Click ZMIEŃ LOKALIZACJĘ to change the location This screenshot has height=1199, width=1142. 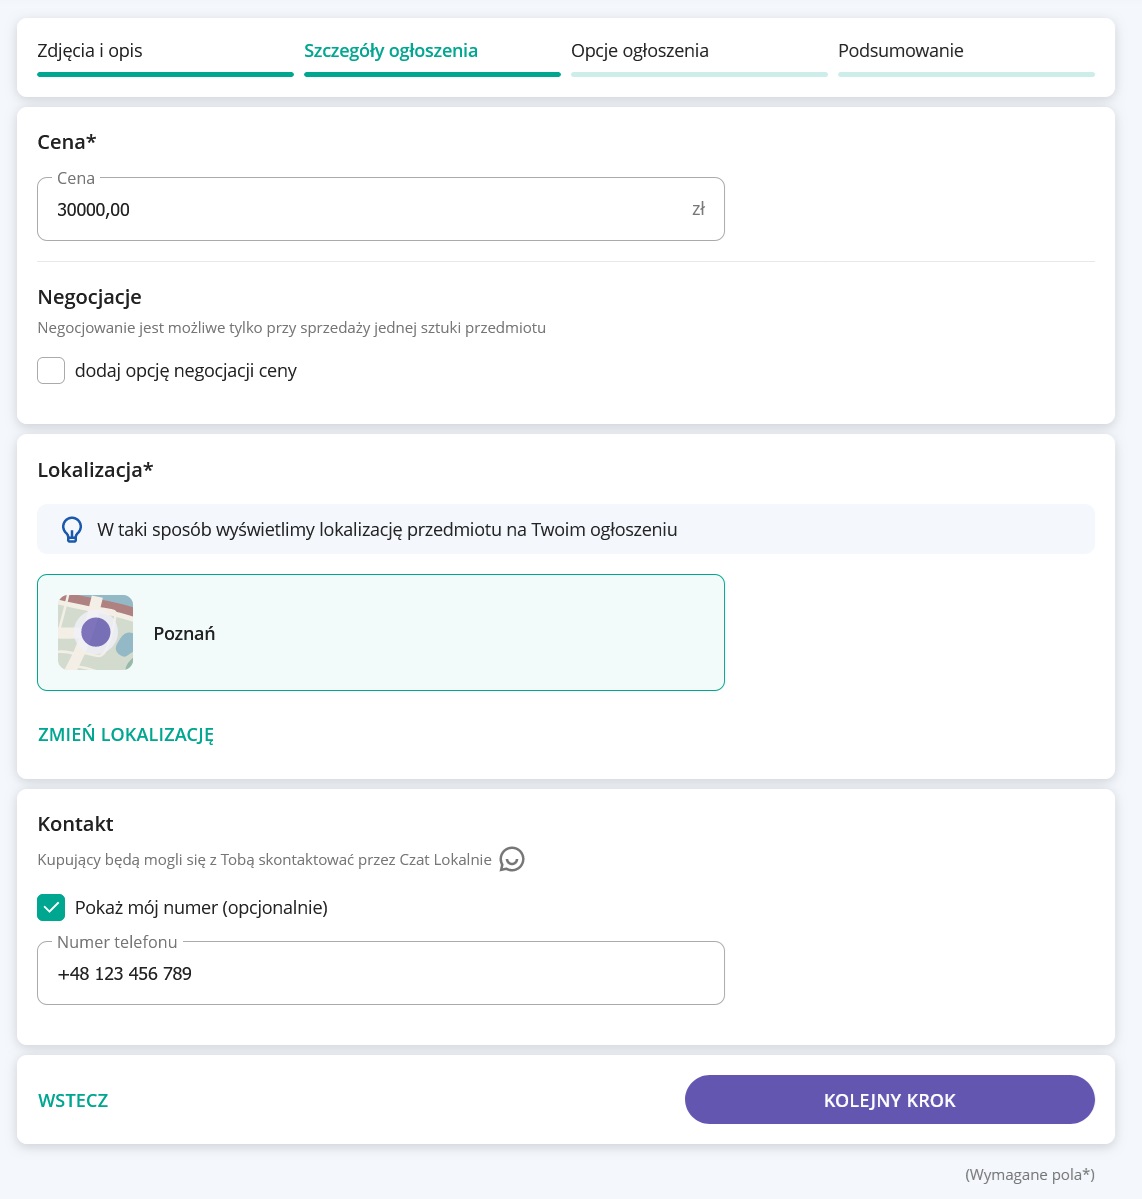126,734
